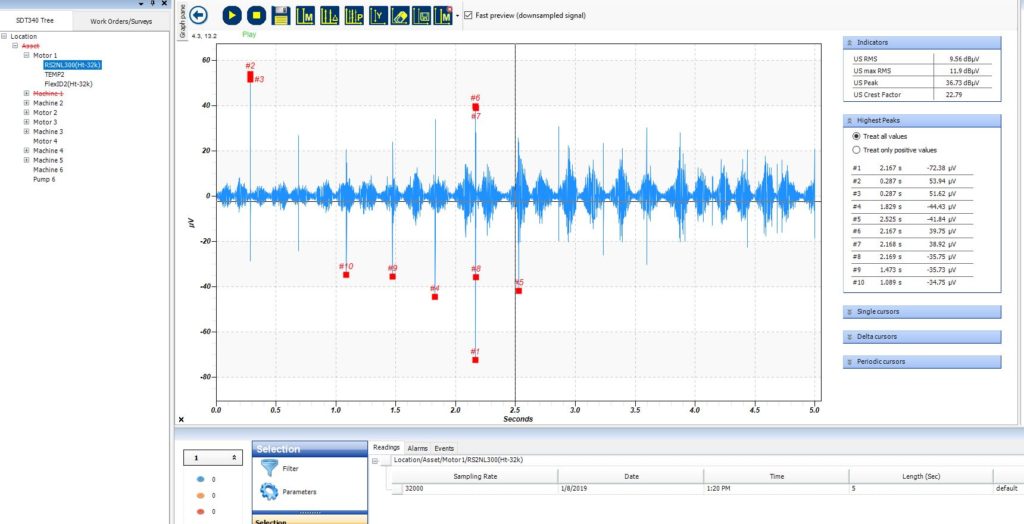Select TEMP2 under Motor 1
Viewport: 1024px width, 524px height.
click(54, 74)
